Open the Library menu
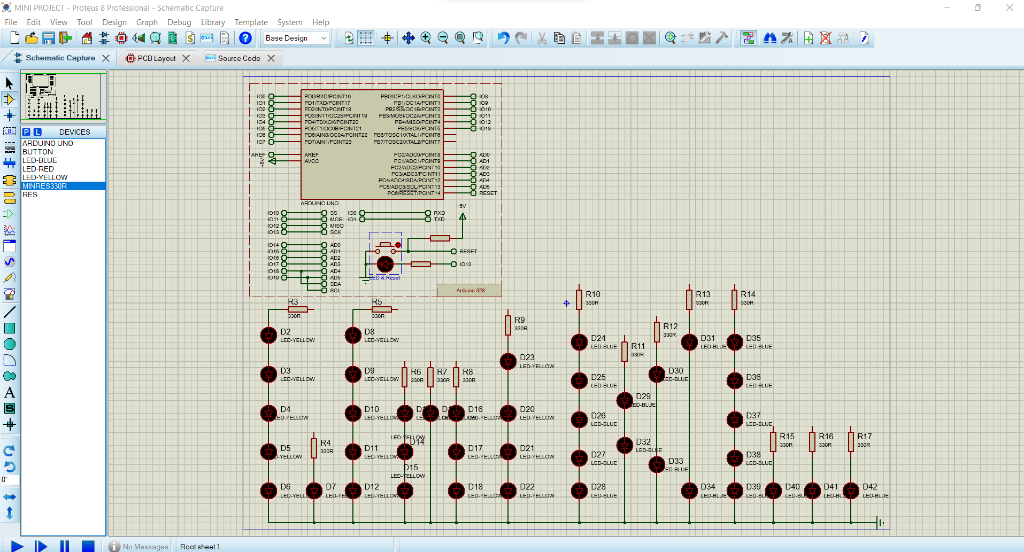The image size is (1024, 552). pyautogui.click(x=213, y=22)
